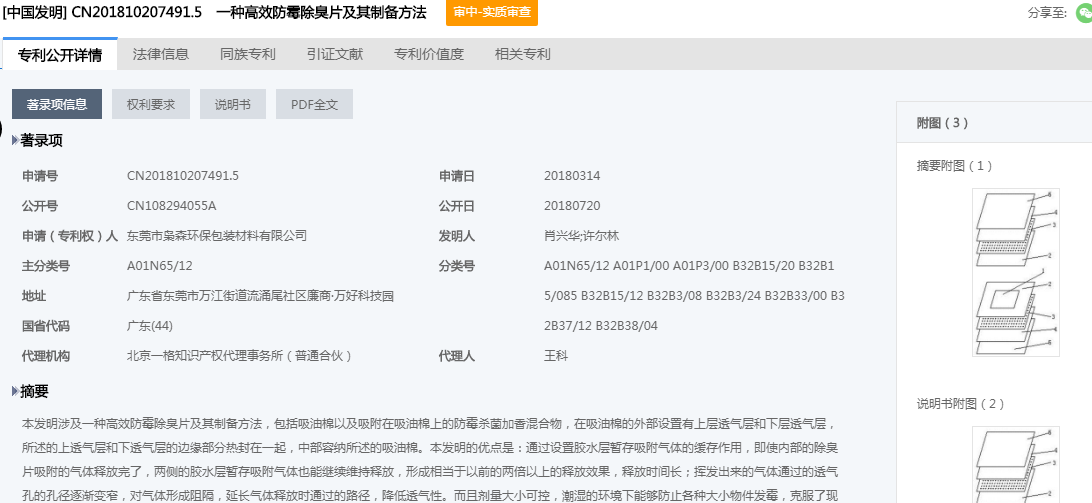Click the WeChat share icon
This screenshot has width=1092, height=503.
(1083, 13)
